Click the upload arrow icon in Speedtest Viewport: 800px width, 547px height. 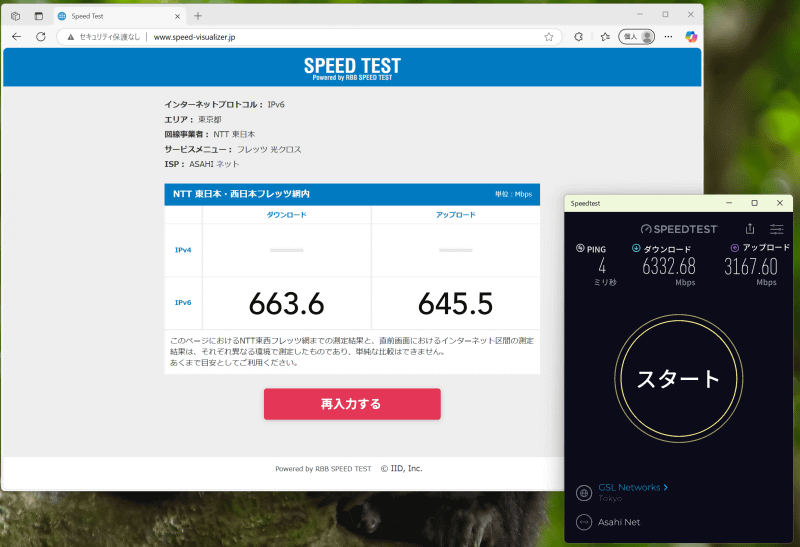(735, 247)
